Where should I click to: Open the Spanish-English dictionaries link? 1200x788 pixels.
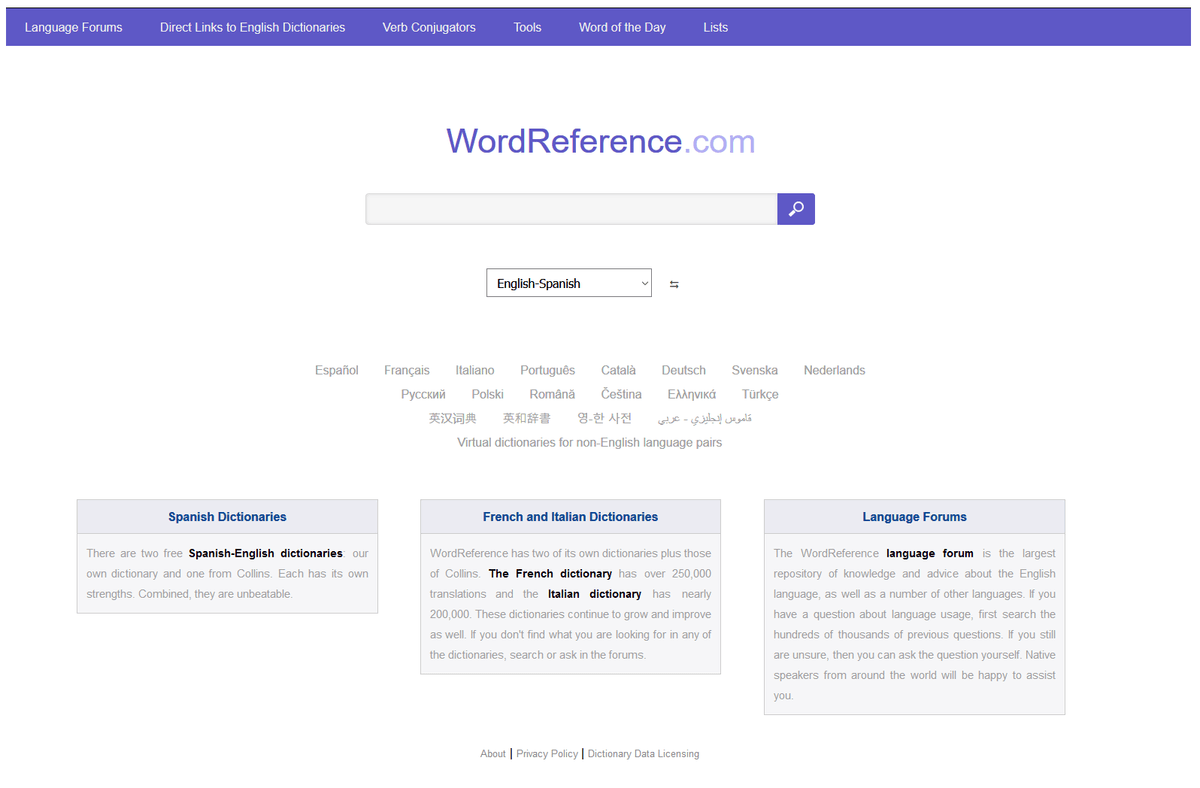265,553
